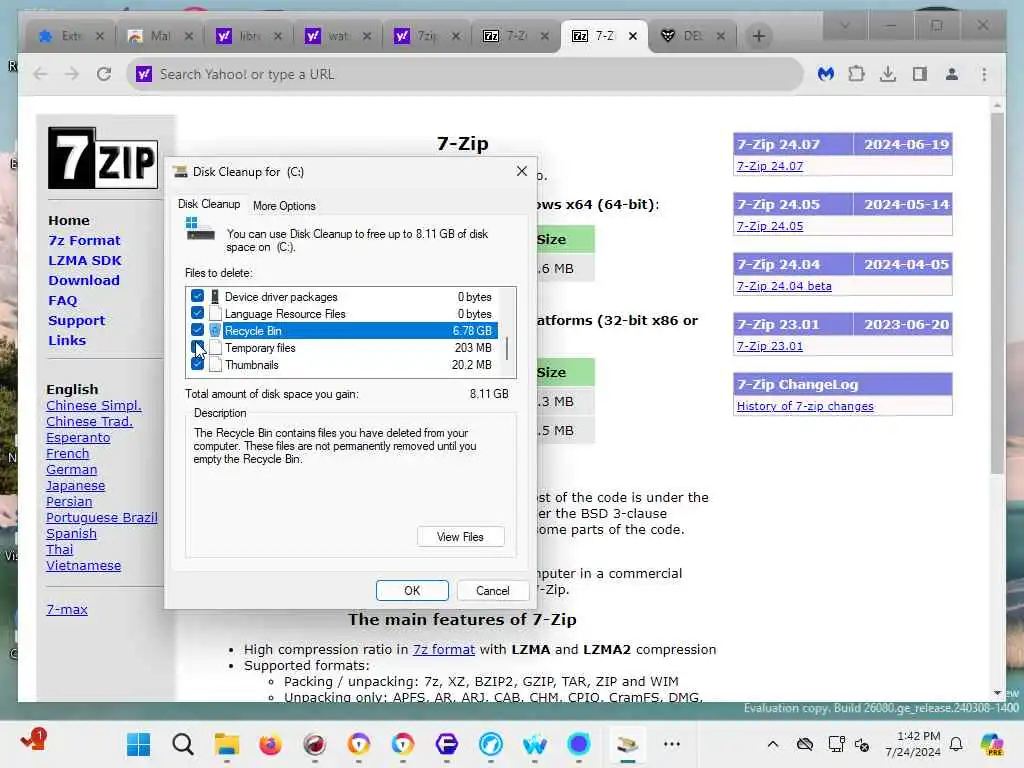Switch language to French
Image resolution: width=1024 pixels, height=768 pixels.
(67, 453)
